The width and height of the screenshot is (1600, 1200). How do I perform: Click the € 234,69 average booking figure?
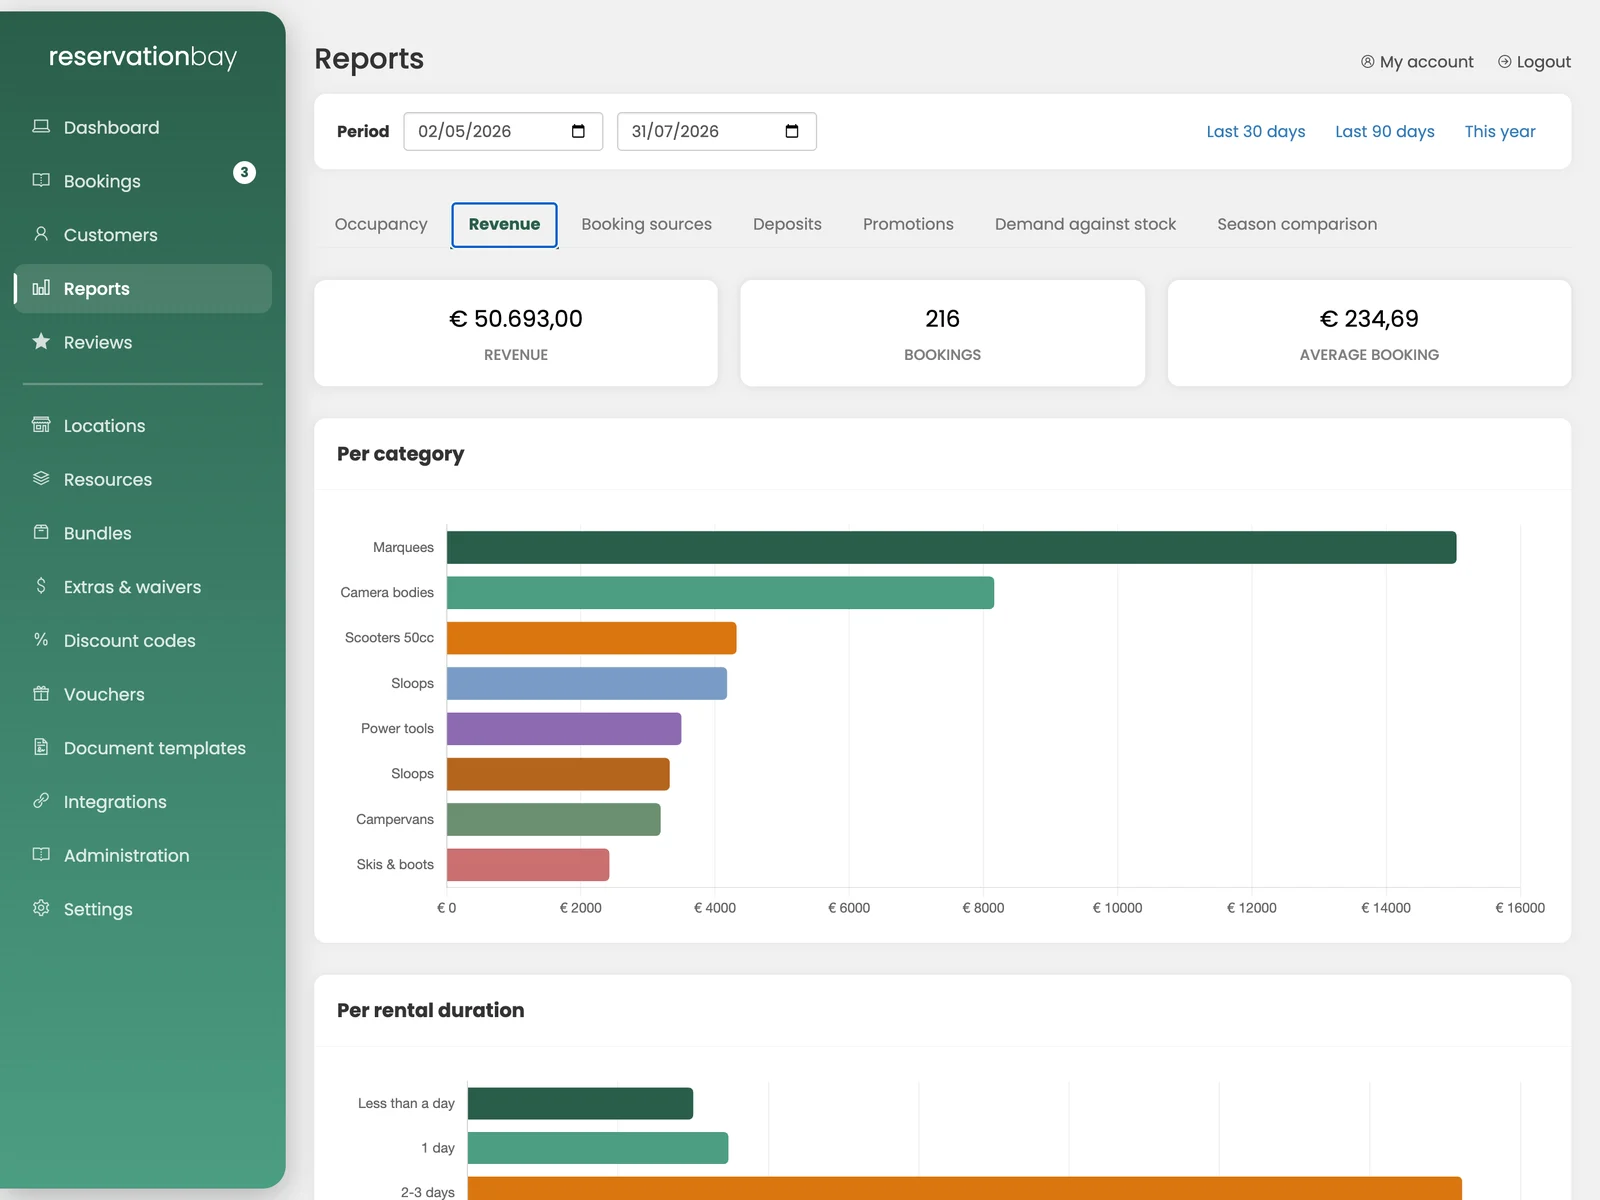(x=1369, y=319)
